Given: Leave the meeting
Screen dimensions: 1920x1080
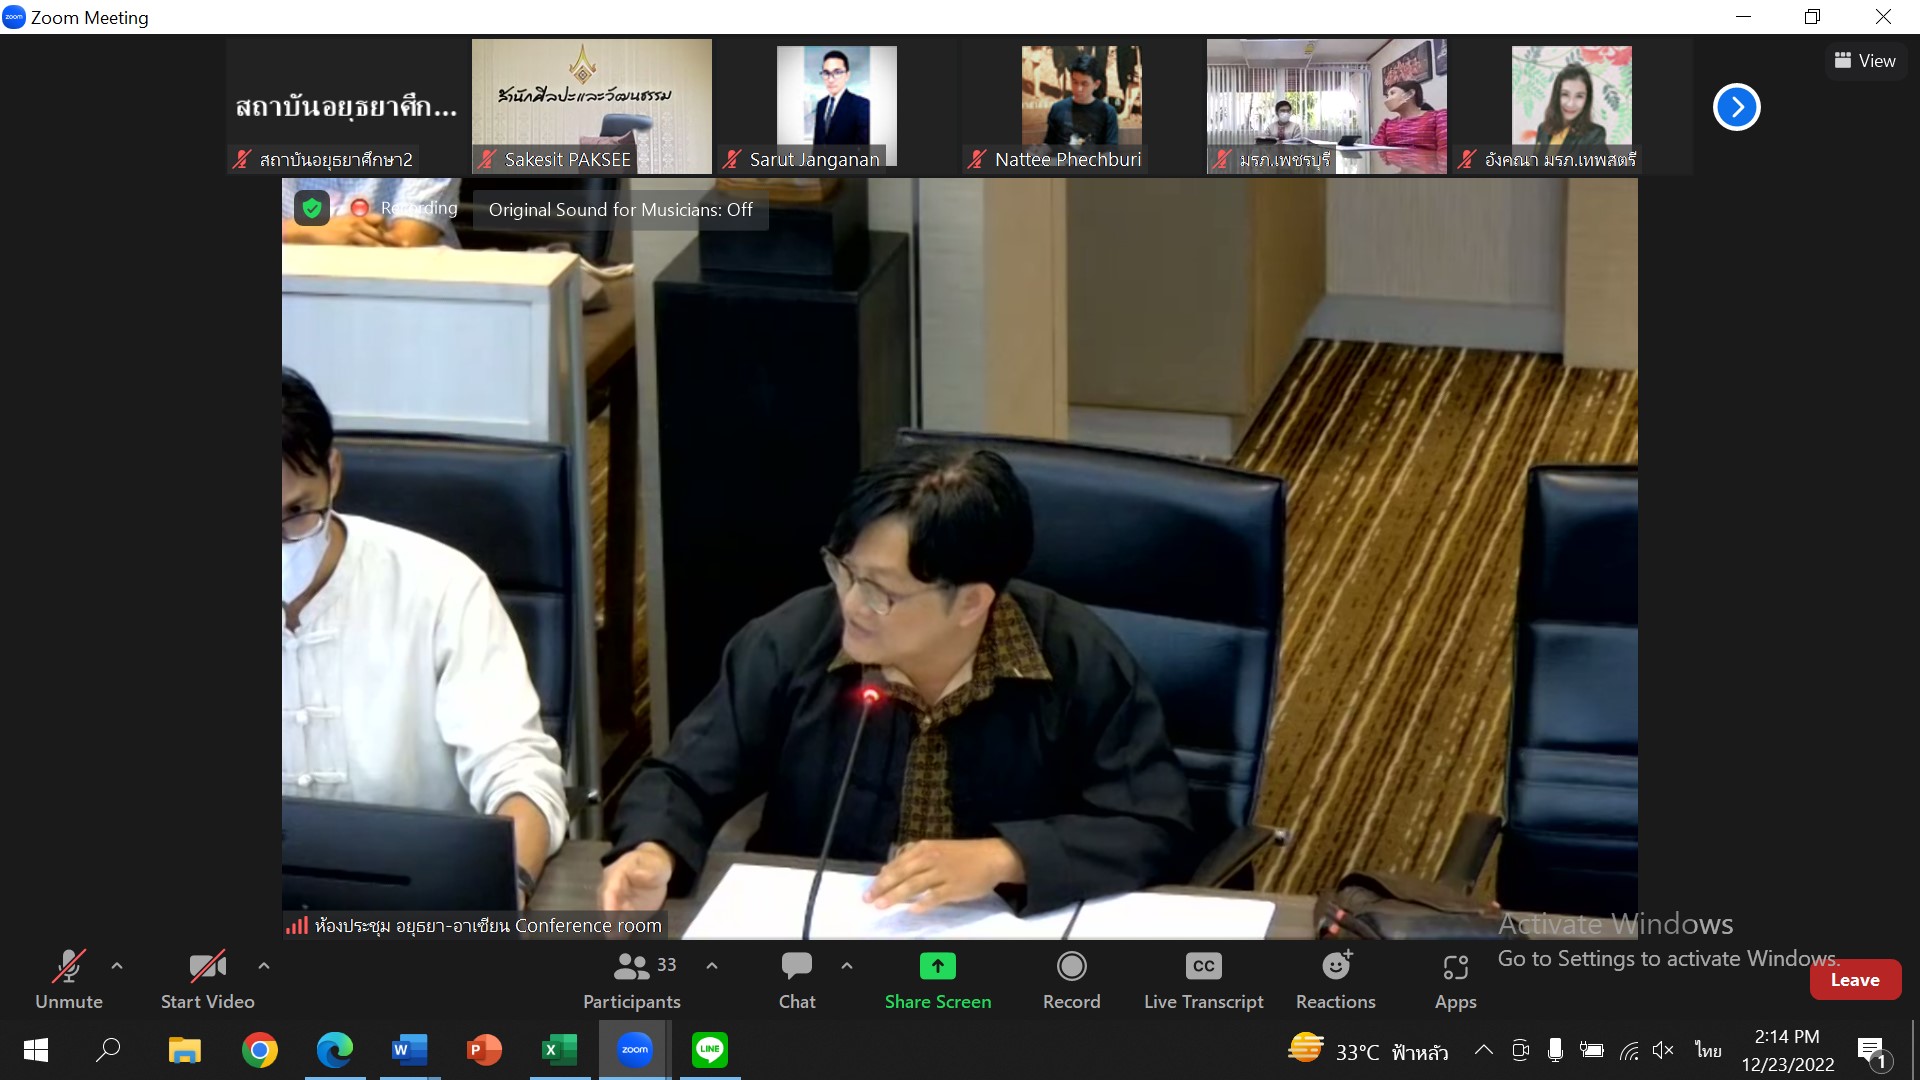Looking at the screenshot, I should point(1855,980).
